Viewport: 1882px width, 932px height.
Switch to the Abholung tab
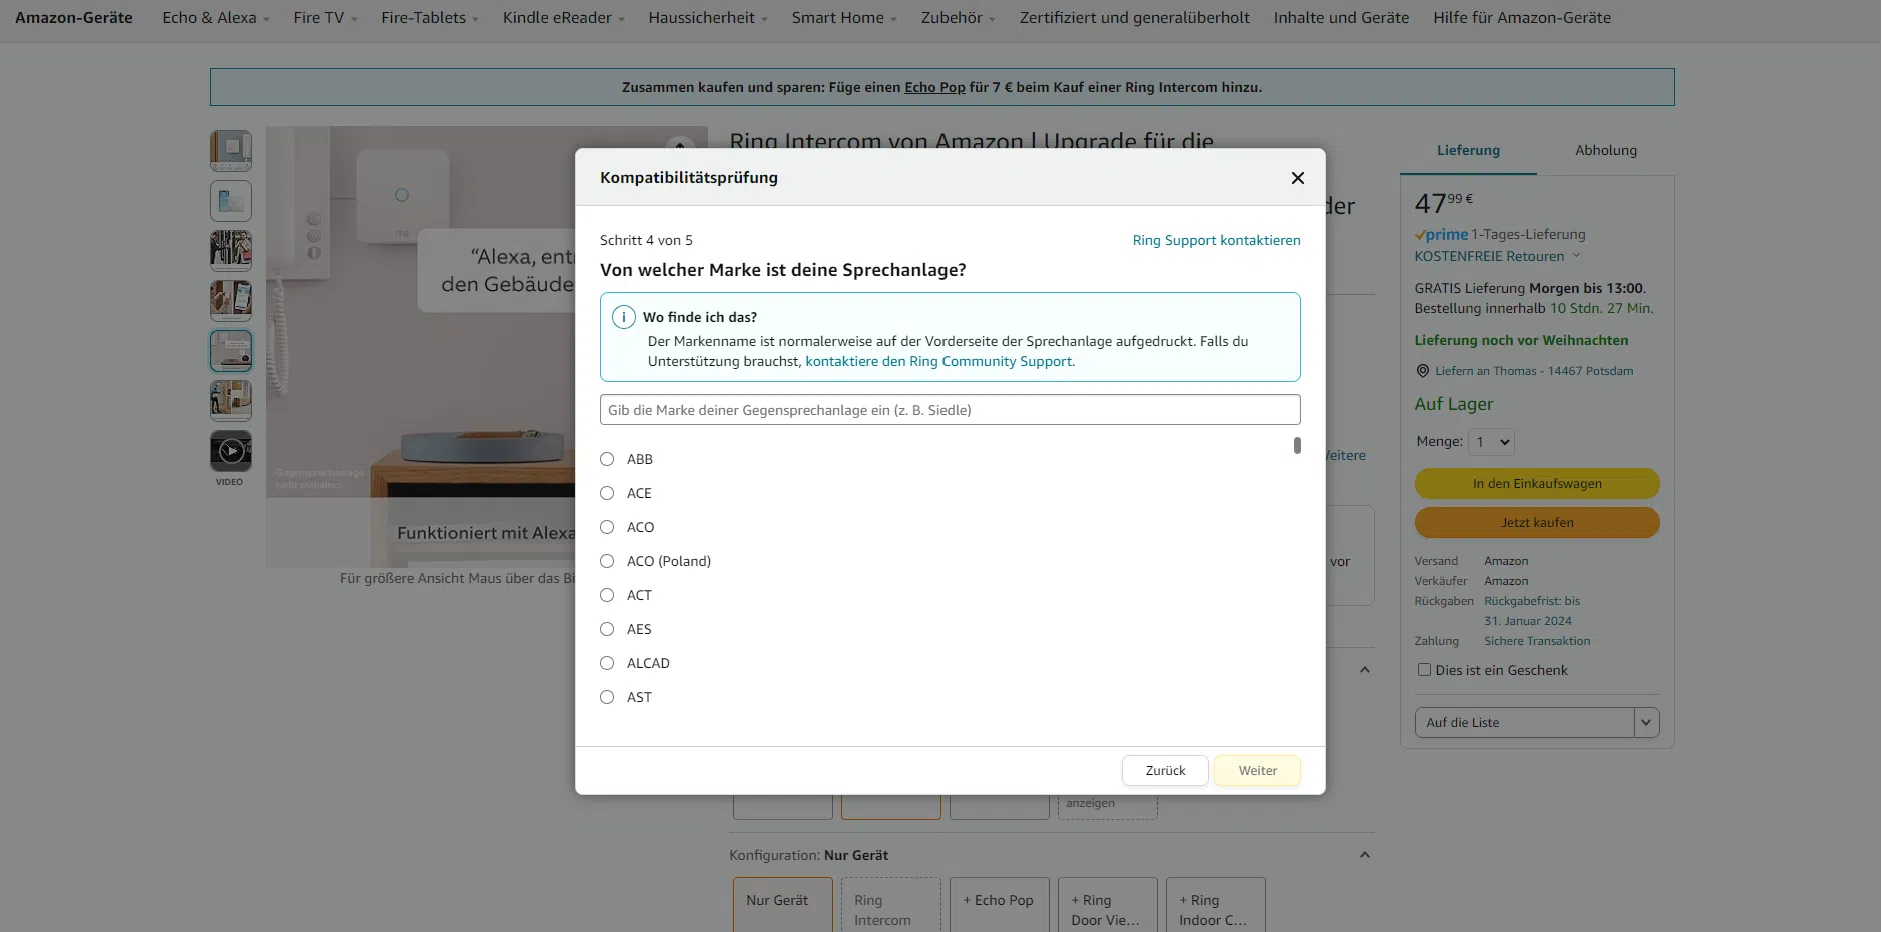[1606, 151]
